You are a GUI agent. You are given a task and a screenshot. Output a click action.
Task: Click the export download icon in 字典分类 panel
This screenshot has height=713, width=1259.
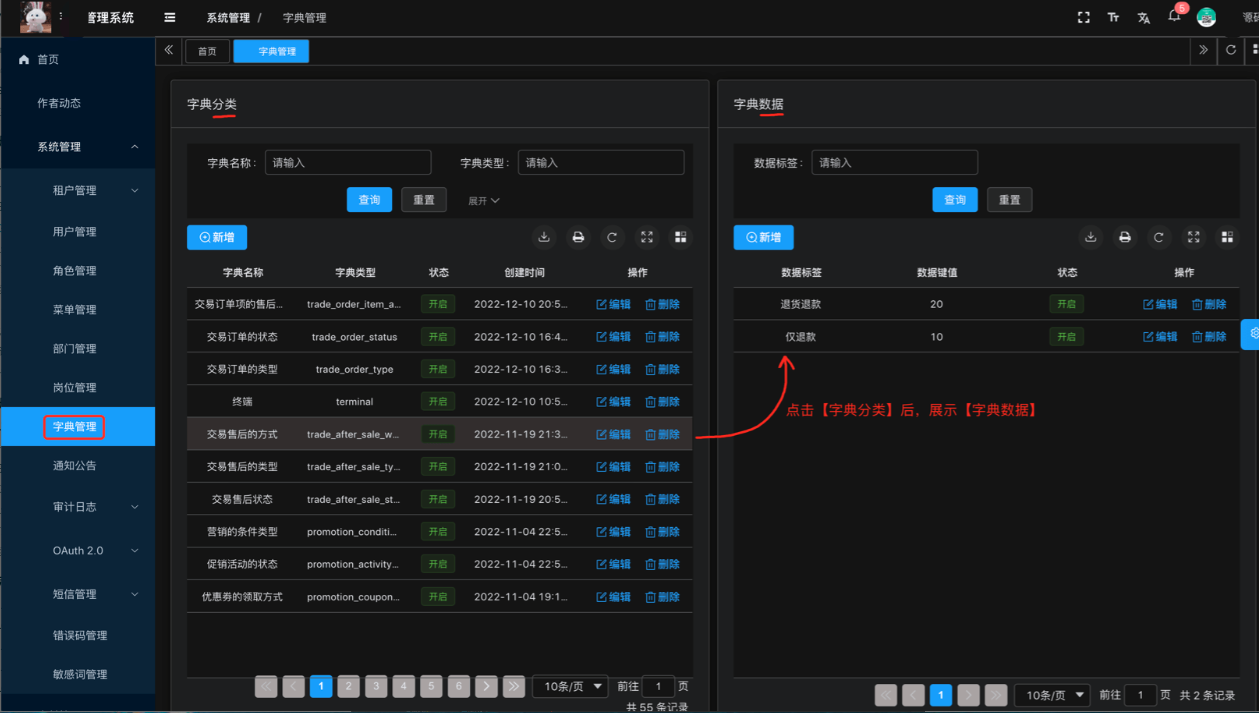coord(544,237)
